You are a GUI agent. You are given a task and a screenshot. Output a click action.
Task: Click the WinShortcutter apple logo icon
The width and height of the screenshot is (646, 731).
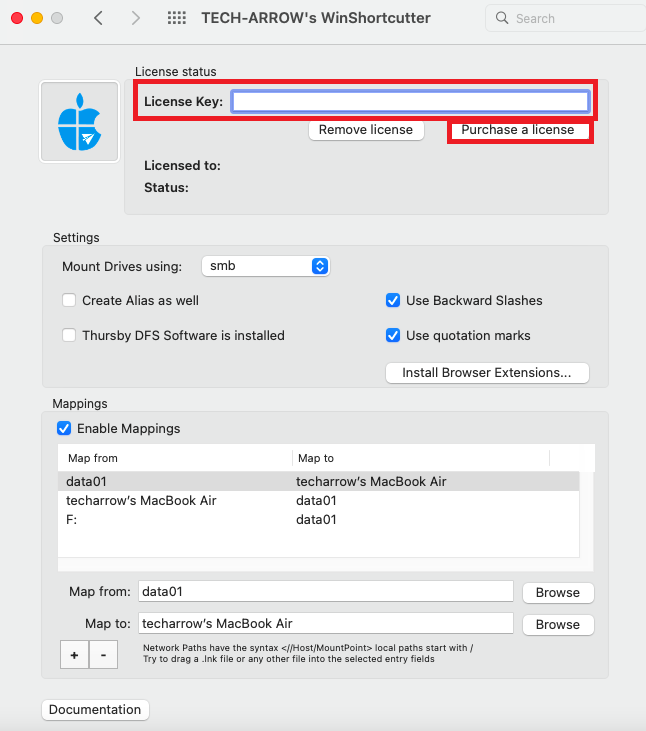80,122
